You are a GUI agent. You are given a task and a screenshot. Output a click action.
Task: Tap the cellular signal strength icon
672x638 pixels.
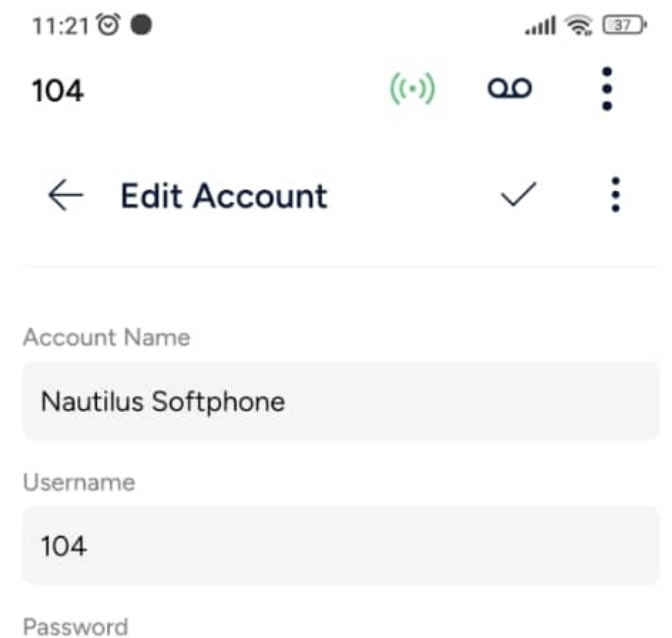coord(540,25)
